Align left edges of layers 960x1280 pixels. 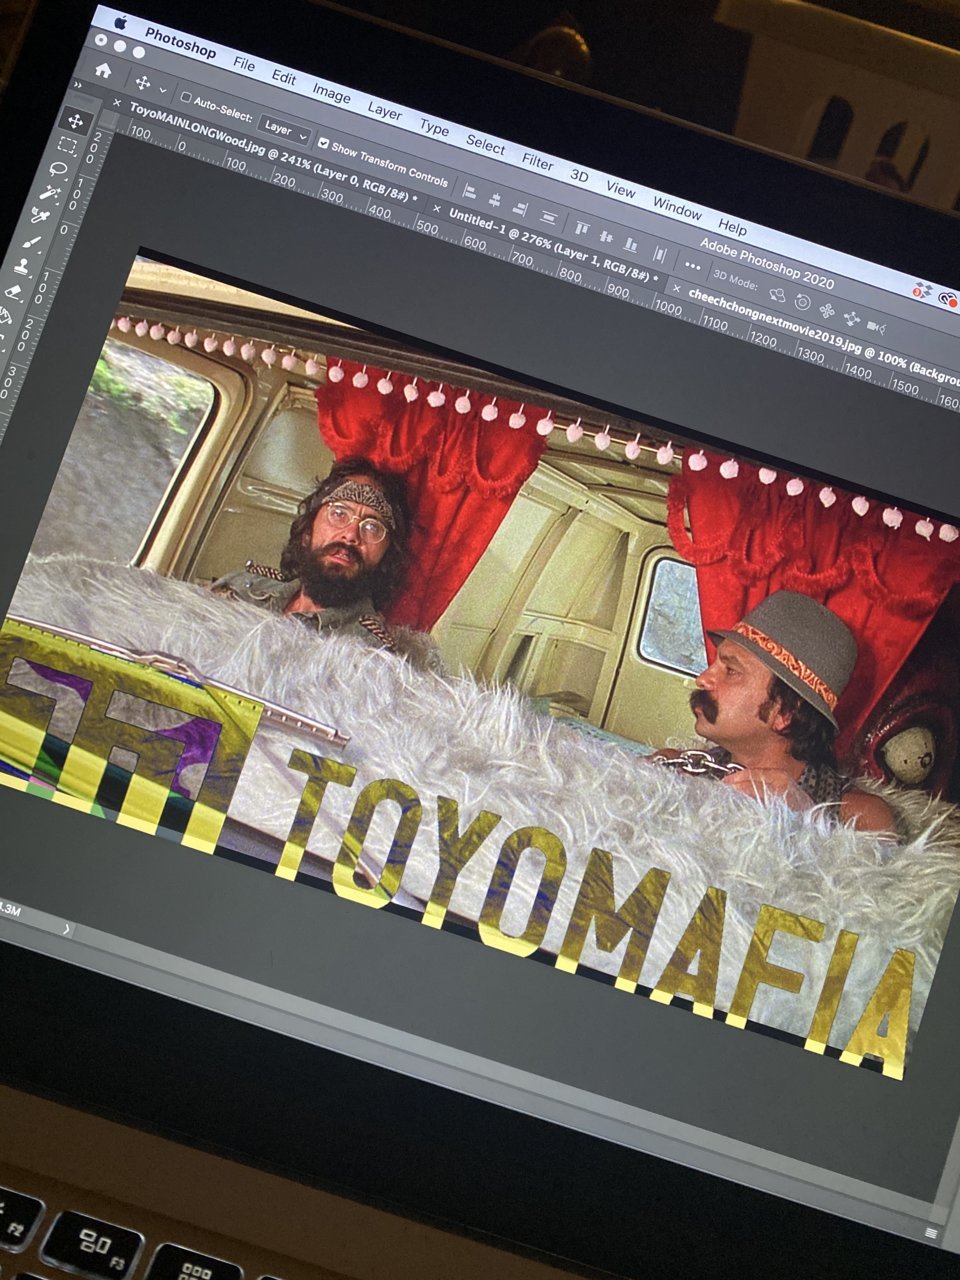click(468, 191)
